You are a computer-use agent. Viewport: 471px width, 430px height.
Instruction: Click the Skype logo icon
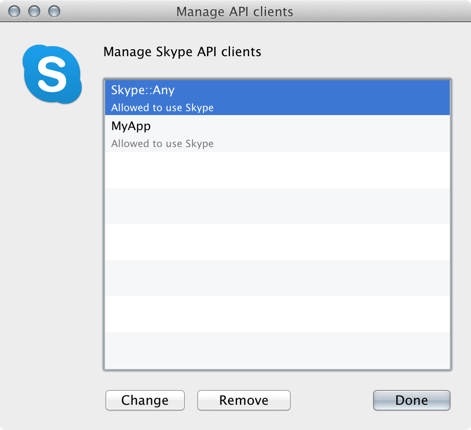[x=52, y=74]
